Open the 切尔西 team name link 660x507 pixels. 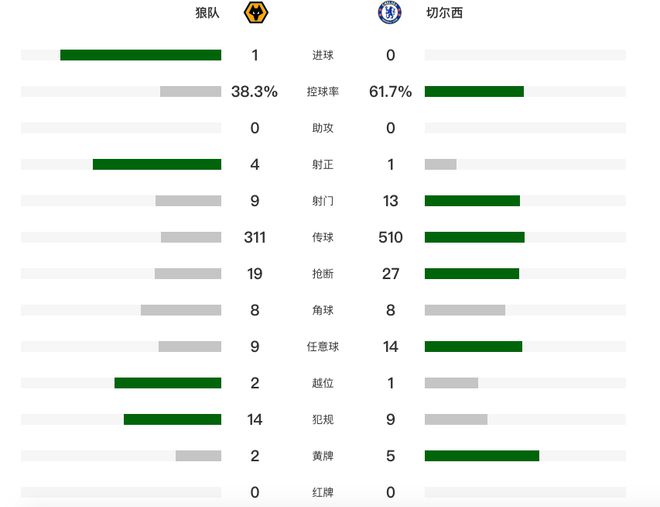(x=444, y=14)
